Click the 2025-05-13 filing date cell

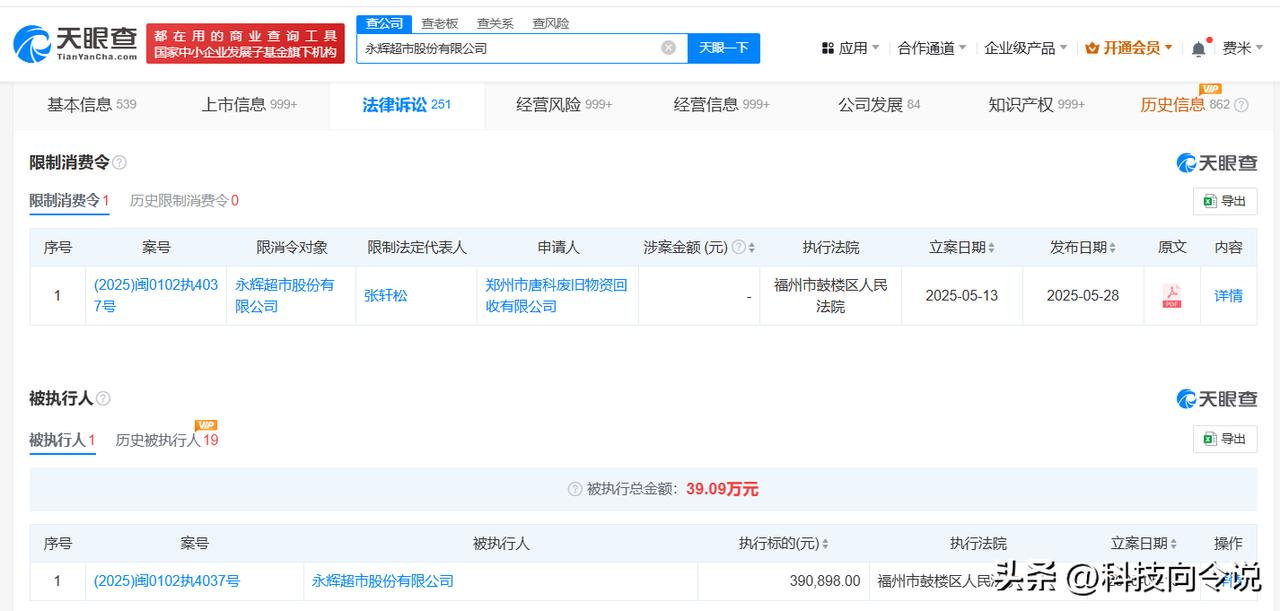962,296
